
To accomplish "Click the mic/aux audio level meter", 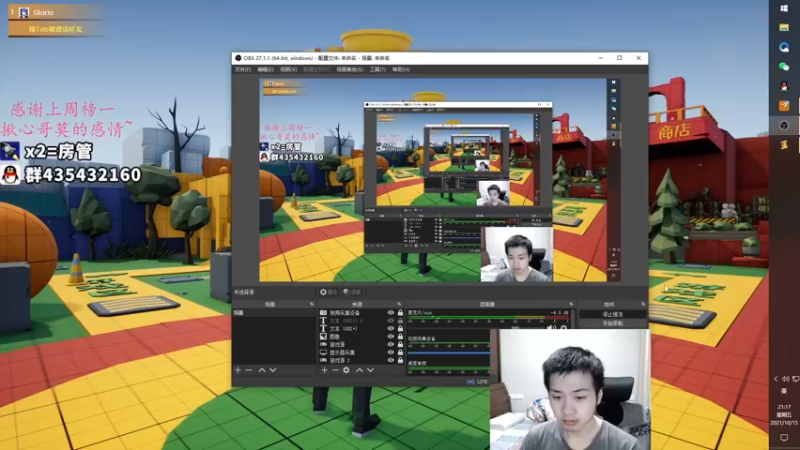I will tap(488, 319).
